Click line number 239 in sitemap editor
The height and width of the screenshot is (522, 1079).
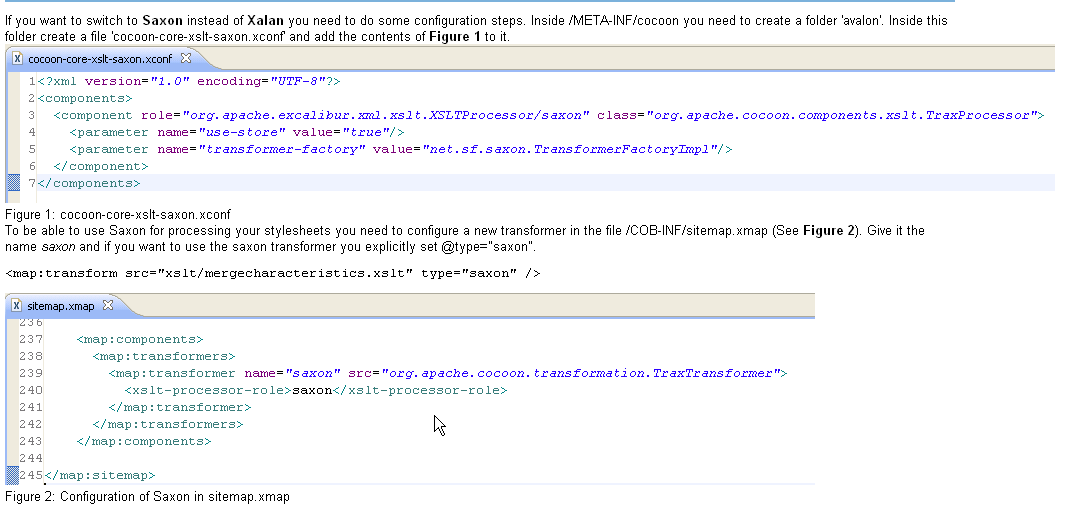31,373
